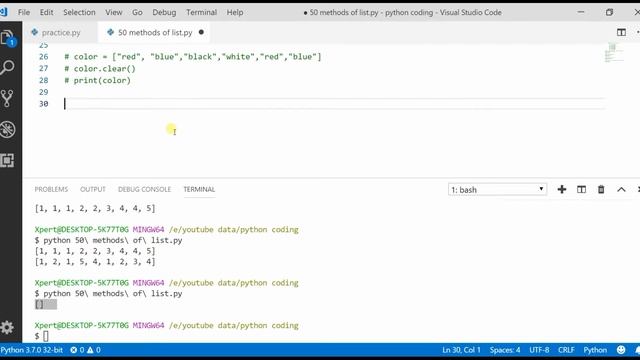The height and width of the screenshot is (360, 640).
Task: Click the minimap at editor right
Action: pyautogui.click(x=614, y=53)
